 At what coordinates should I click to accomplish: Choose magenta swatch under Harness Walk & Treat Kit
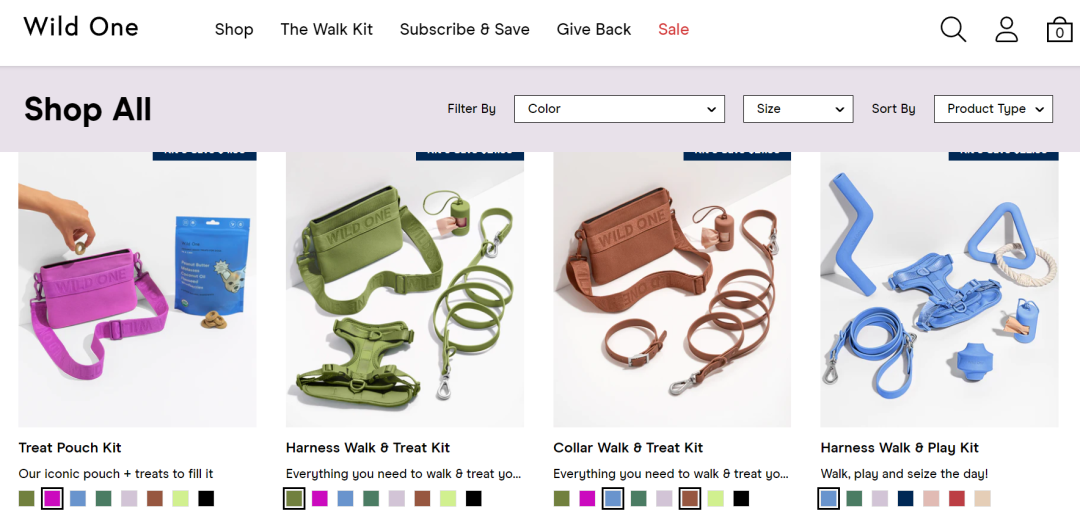[320, 498]
